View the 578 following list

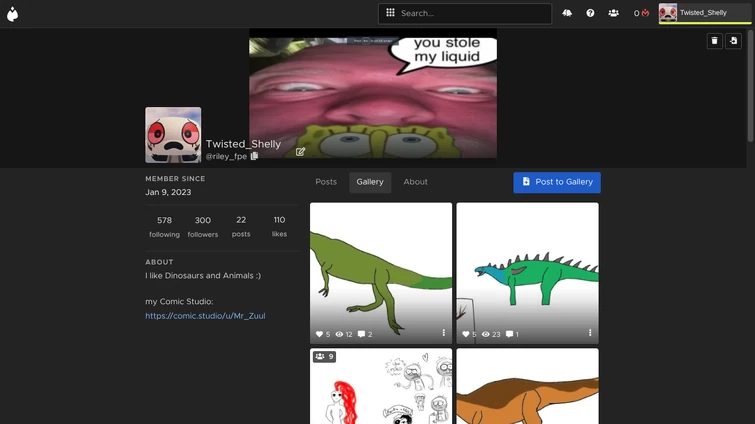point(164,227)
